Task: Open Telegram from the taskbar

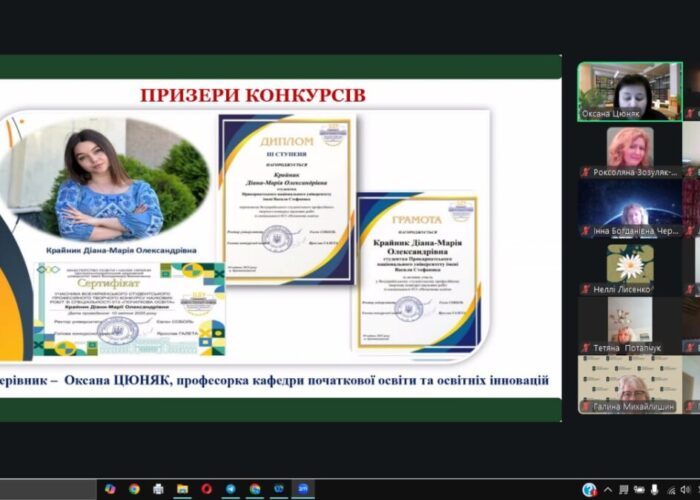Action: [231, 489]
